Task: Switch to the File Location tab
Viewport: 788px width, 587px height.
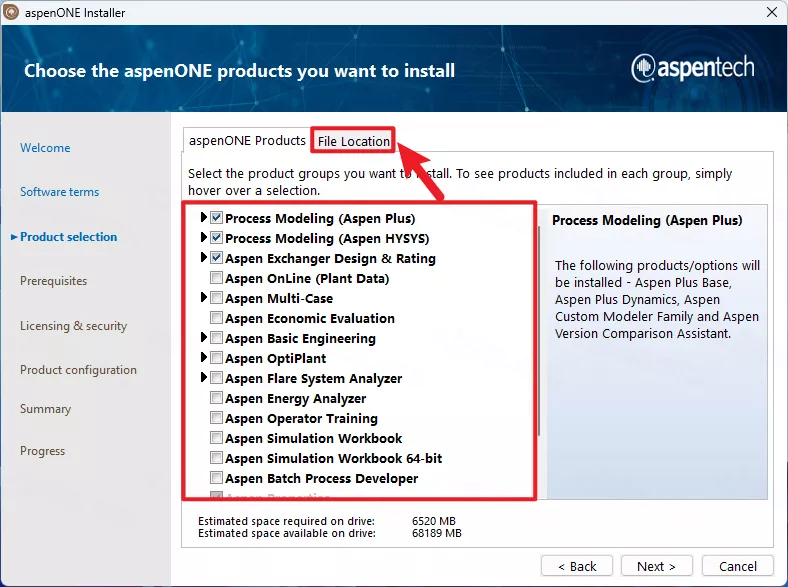Action: (353, 141)
